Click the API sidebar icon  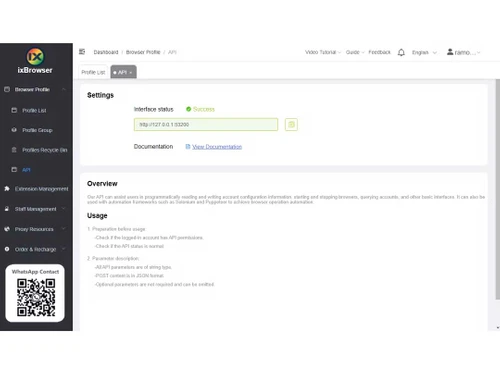pos(14,170)
